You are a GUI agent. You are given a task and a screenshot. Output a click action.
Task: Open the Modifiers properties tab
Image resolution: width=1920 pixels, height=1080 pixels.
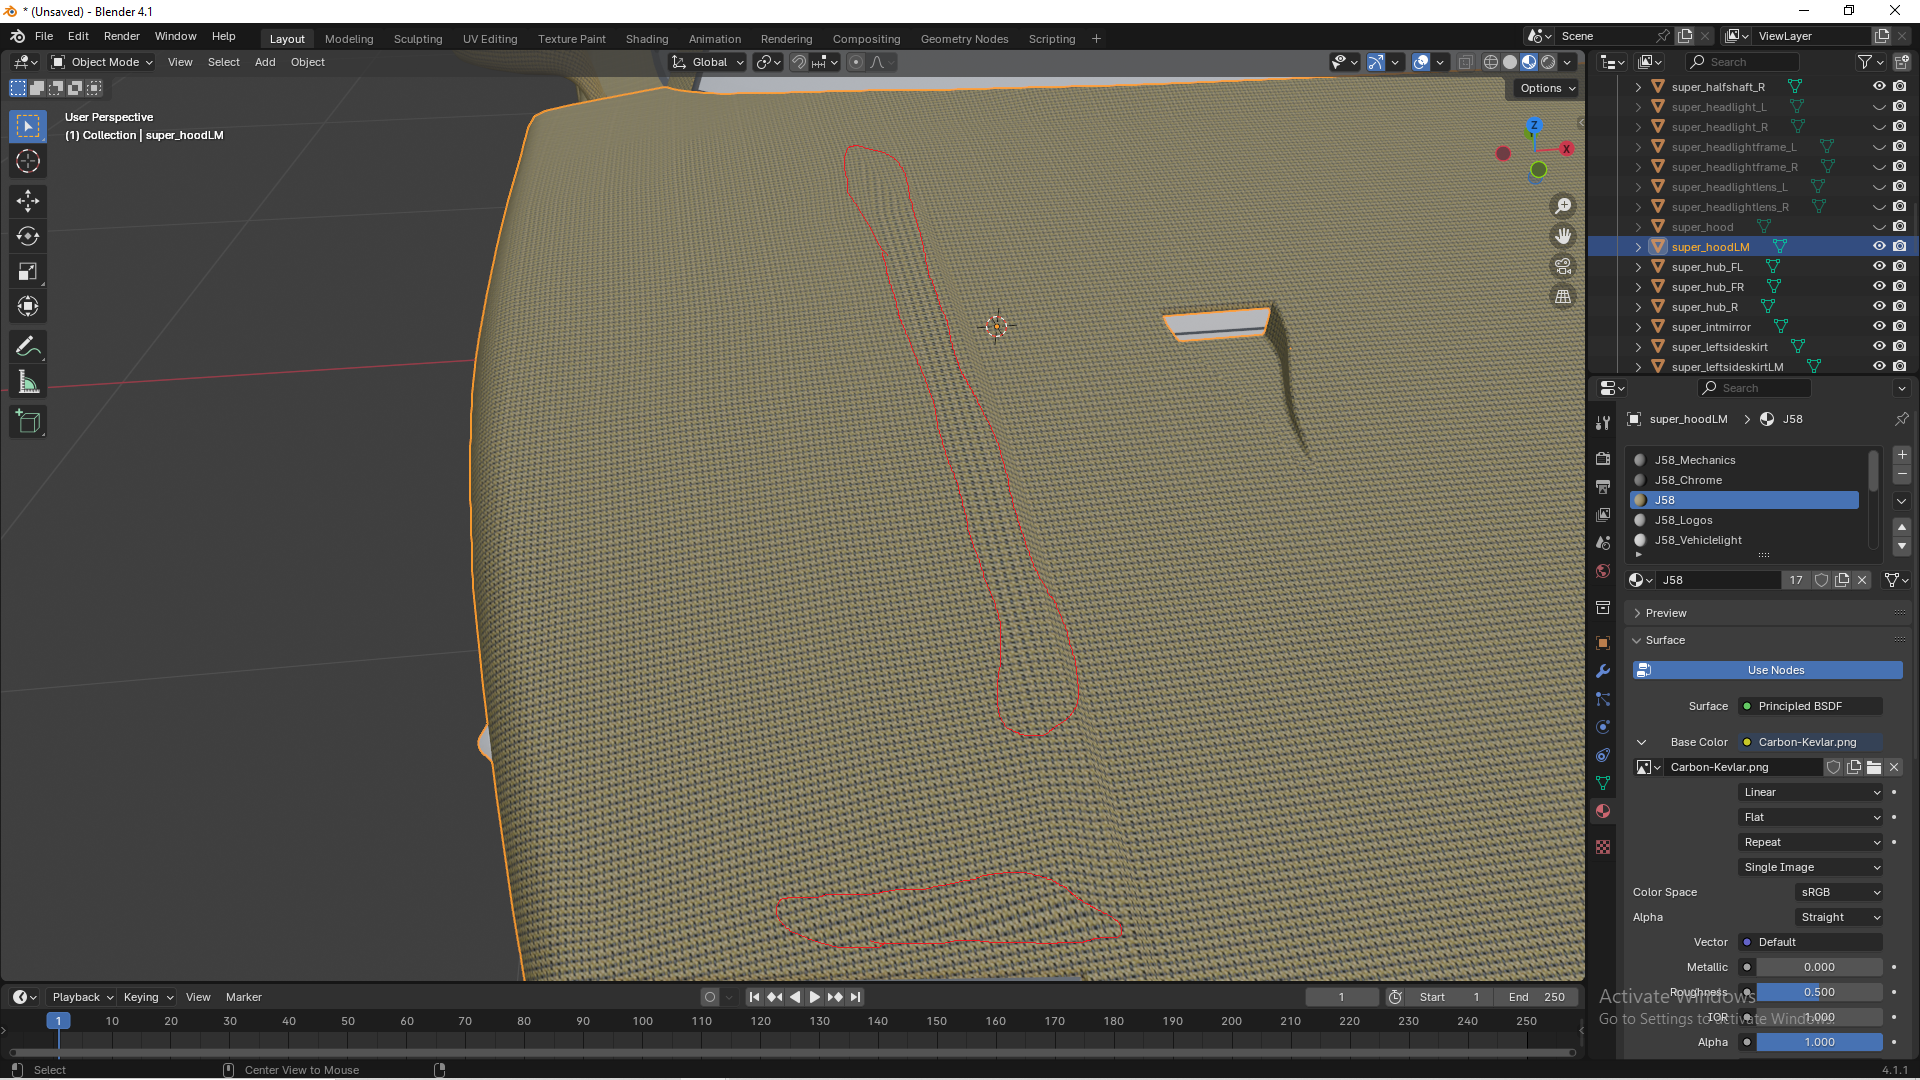pyautogui.click(x=1603, y=671)
